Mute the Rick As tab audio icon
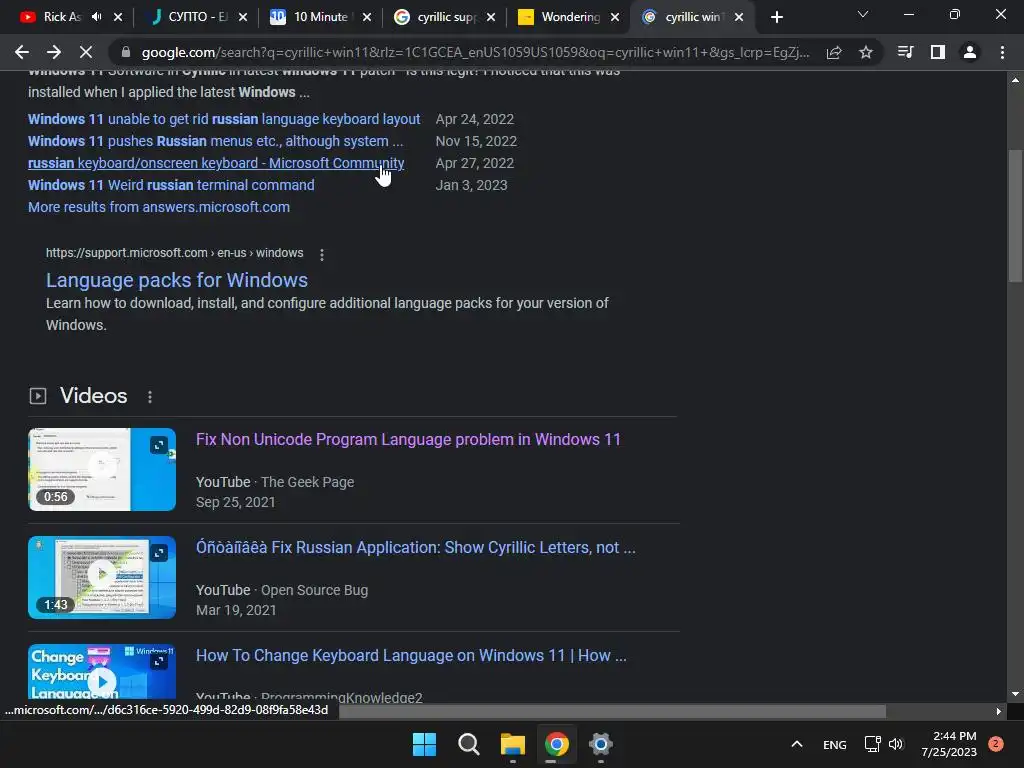The height and width of the screenshot is (768, 1024). (97, 17)
